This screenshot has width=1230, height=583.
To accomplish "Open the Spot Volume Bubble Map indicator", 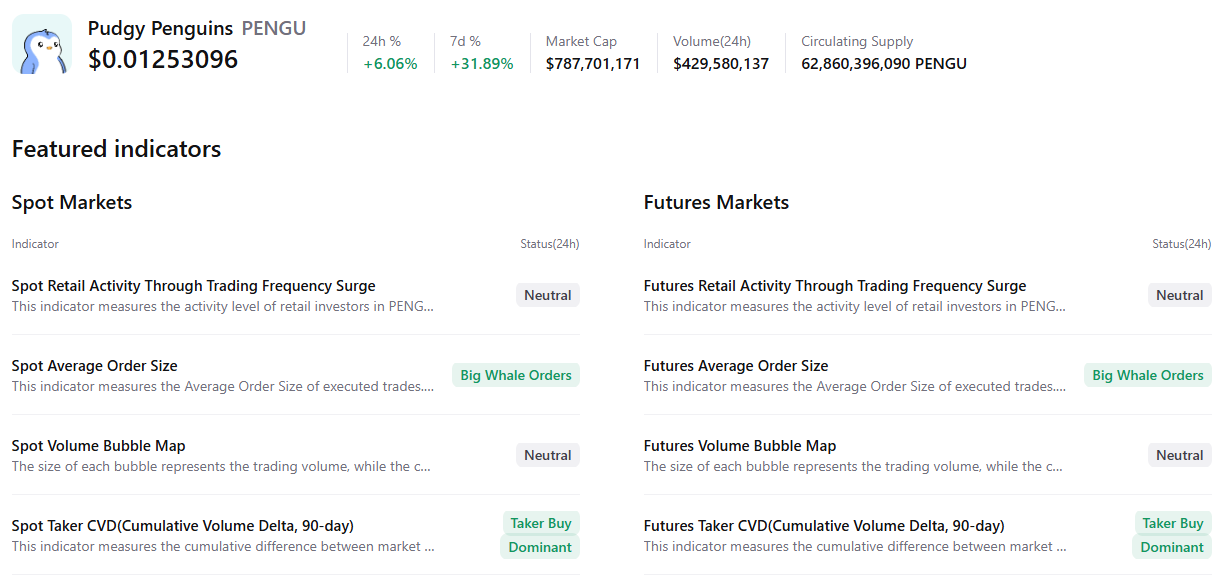I will point(97,445).
